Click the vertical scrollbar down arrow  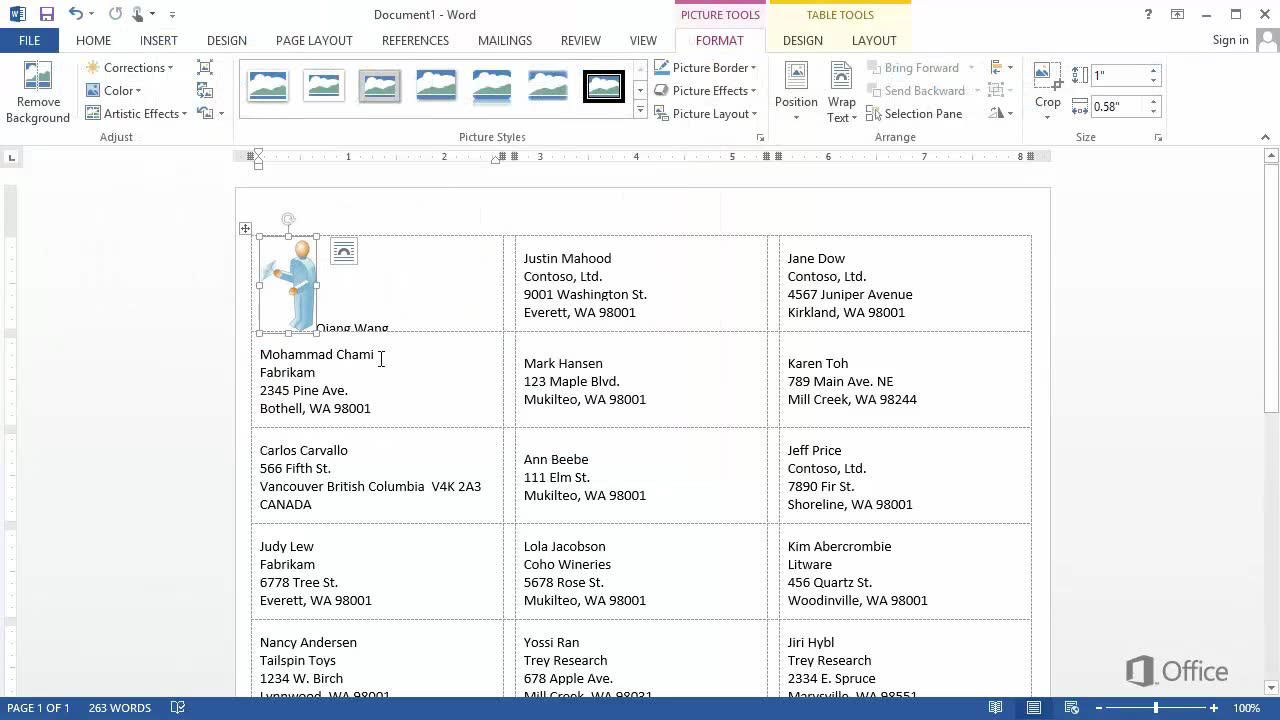(1272, 688)
